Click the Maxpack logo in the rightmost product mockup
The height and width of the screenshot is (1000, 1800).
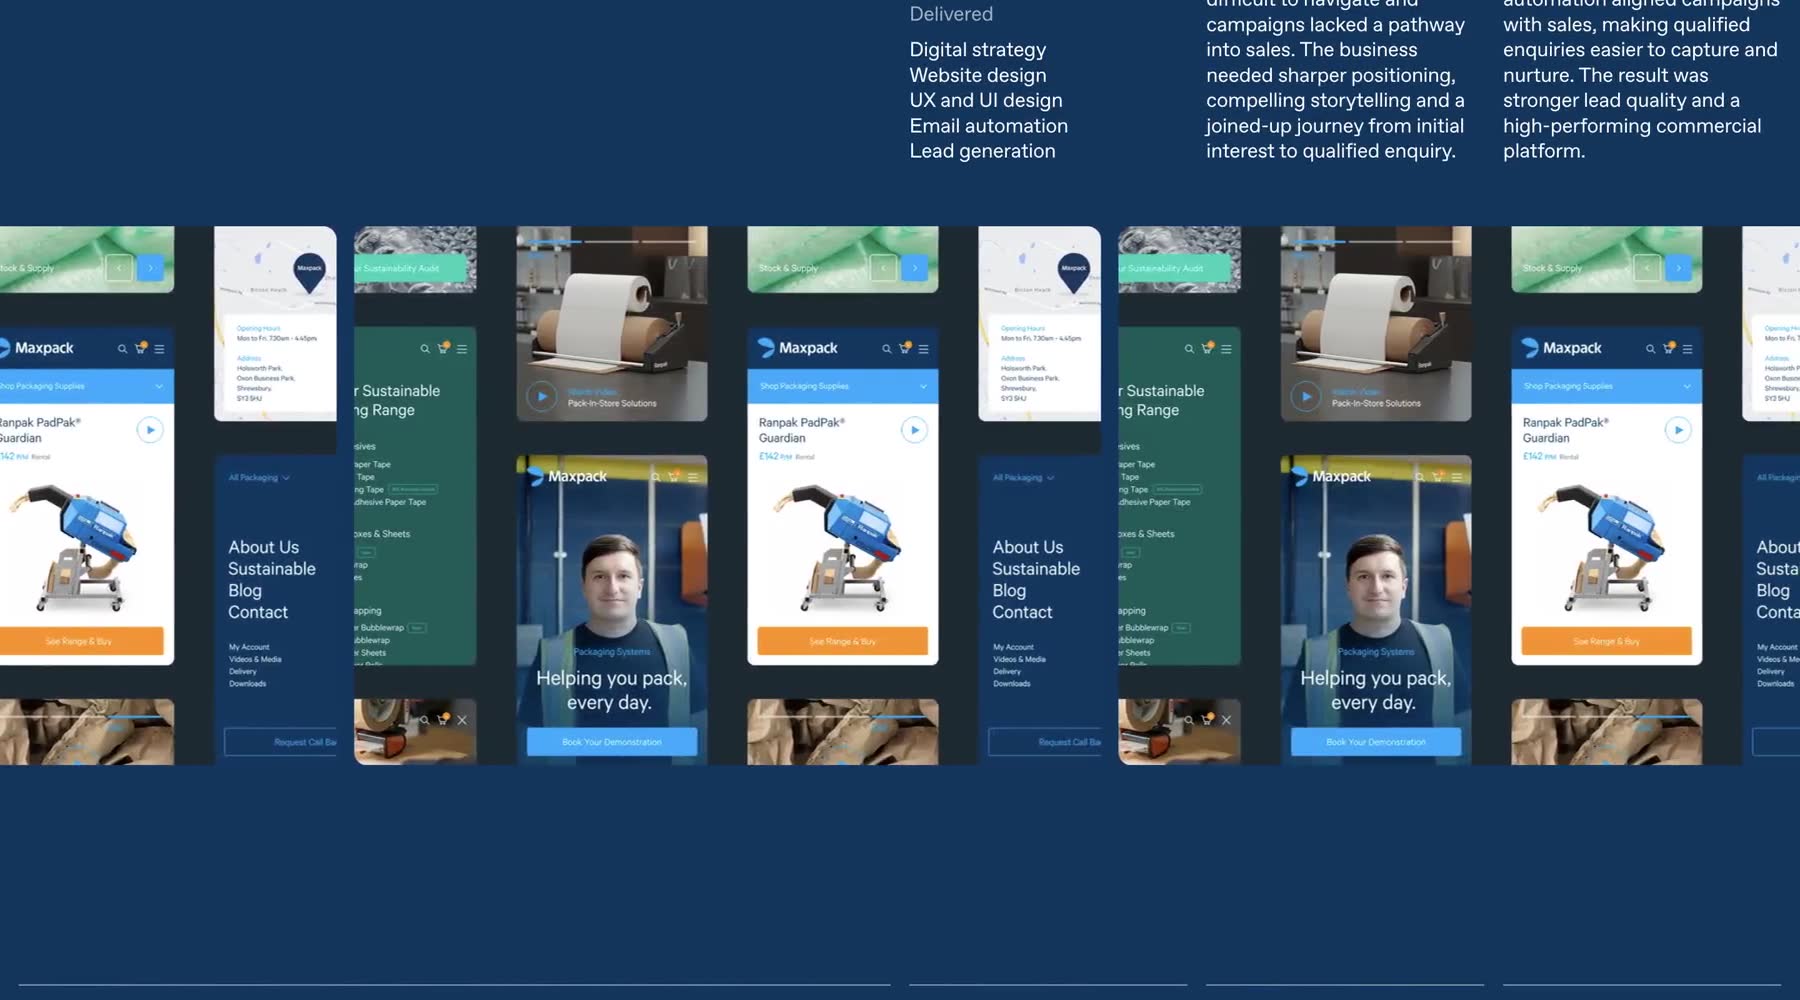(1562, 348)
